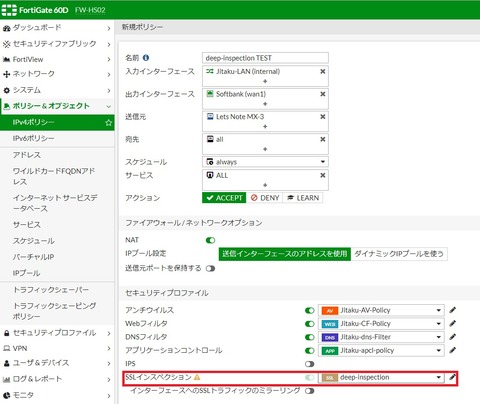The height and width of the screenshot is (404, 480).
Task: Edit the Jitaku-apcl-policy profile with pencil icon
Action: 452,350
